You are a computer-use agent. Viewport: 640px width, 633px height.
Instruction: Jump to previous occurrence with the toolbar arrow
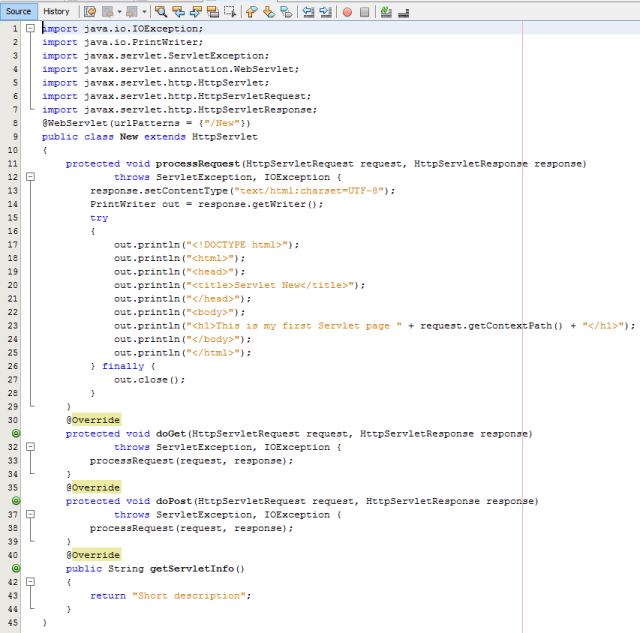(x=178, y=11)
